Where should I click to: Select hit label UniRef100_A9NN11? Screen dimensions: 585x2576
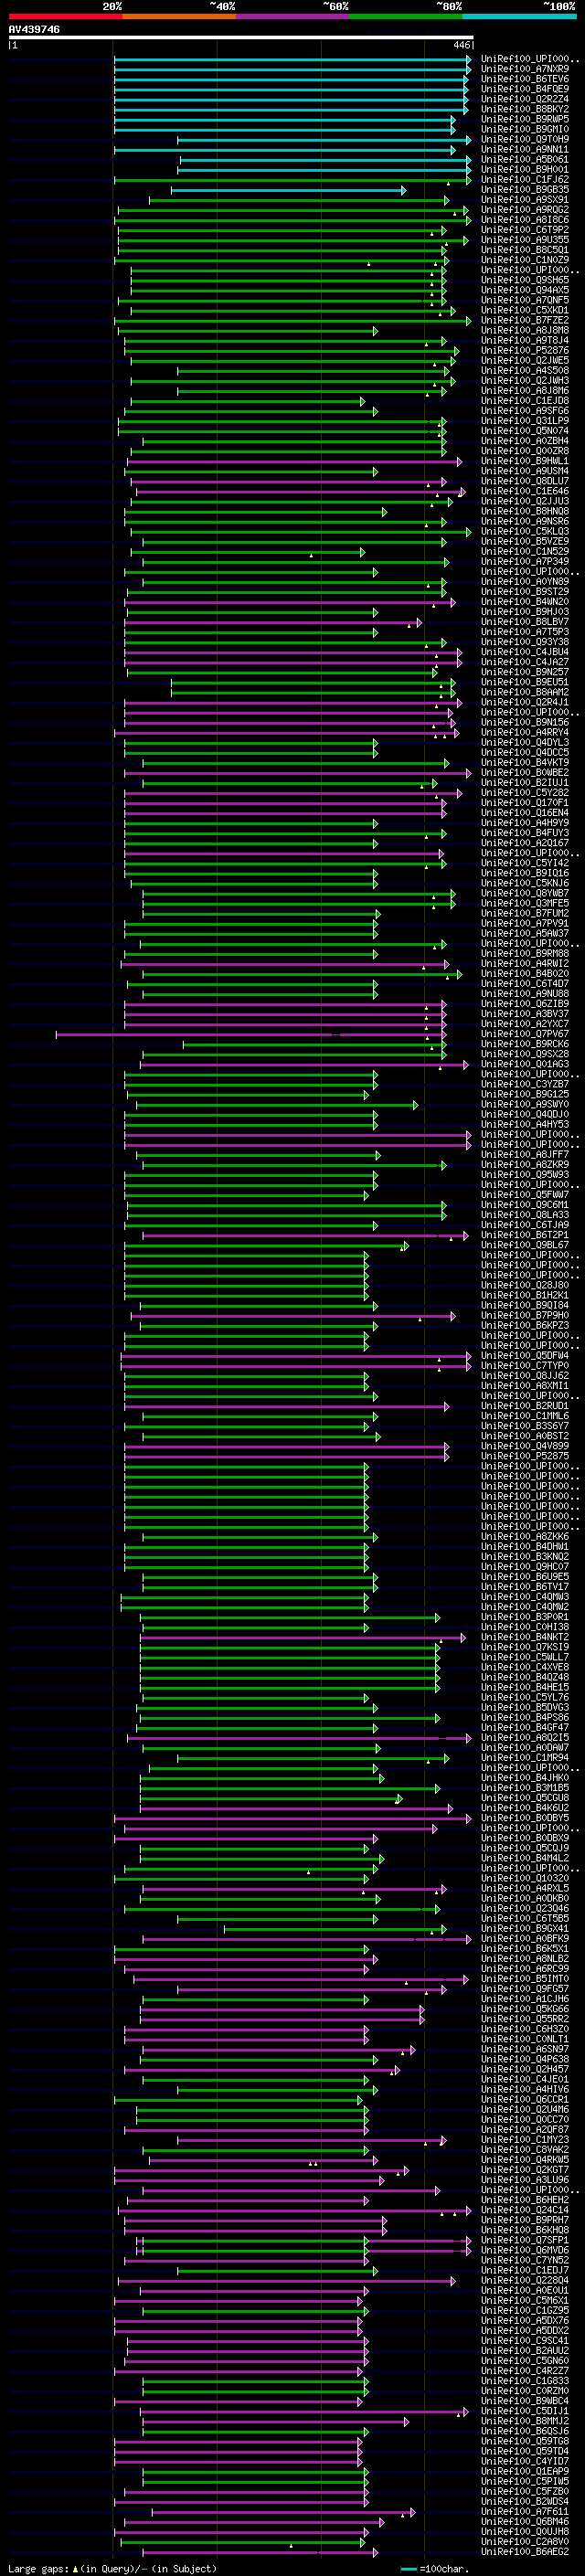tap(525, 149)
